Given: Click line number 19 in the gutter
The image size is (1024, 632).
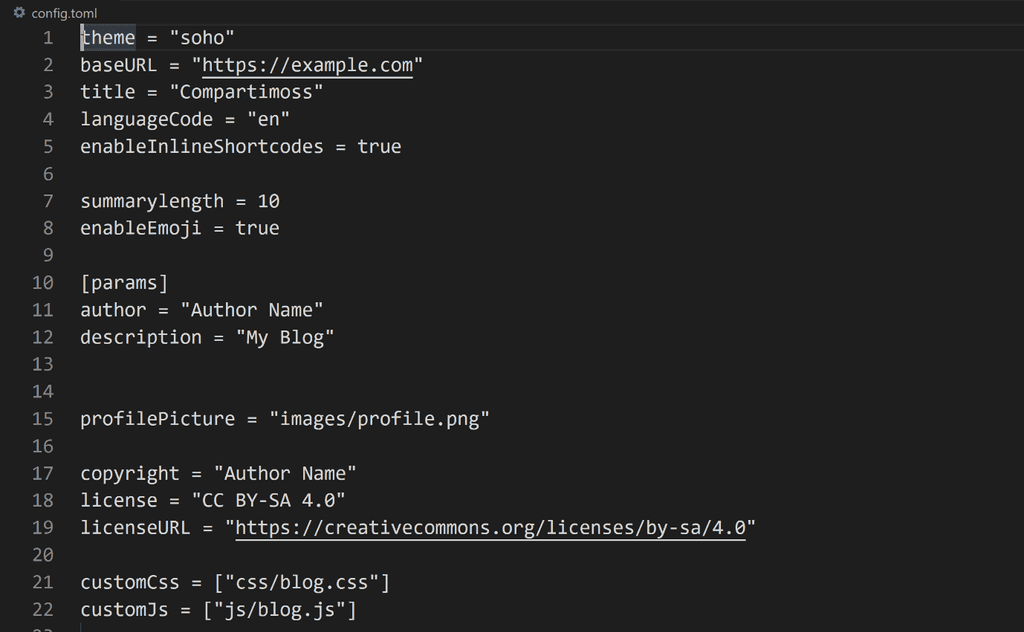Looking at the screenshot, I should 43,528.
